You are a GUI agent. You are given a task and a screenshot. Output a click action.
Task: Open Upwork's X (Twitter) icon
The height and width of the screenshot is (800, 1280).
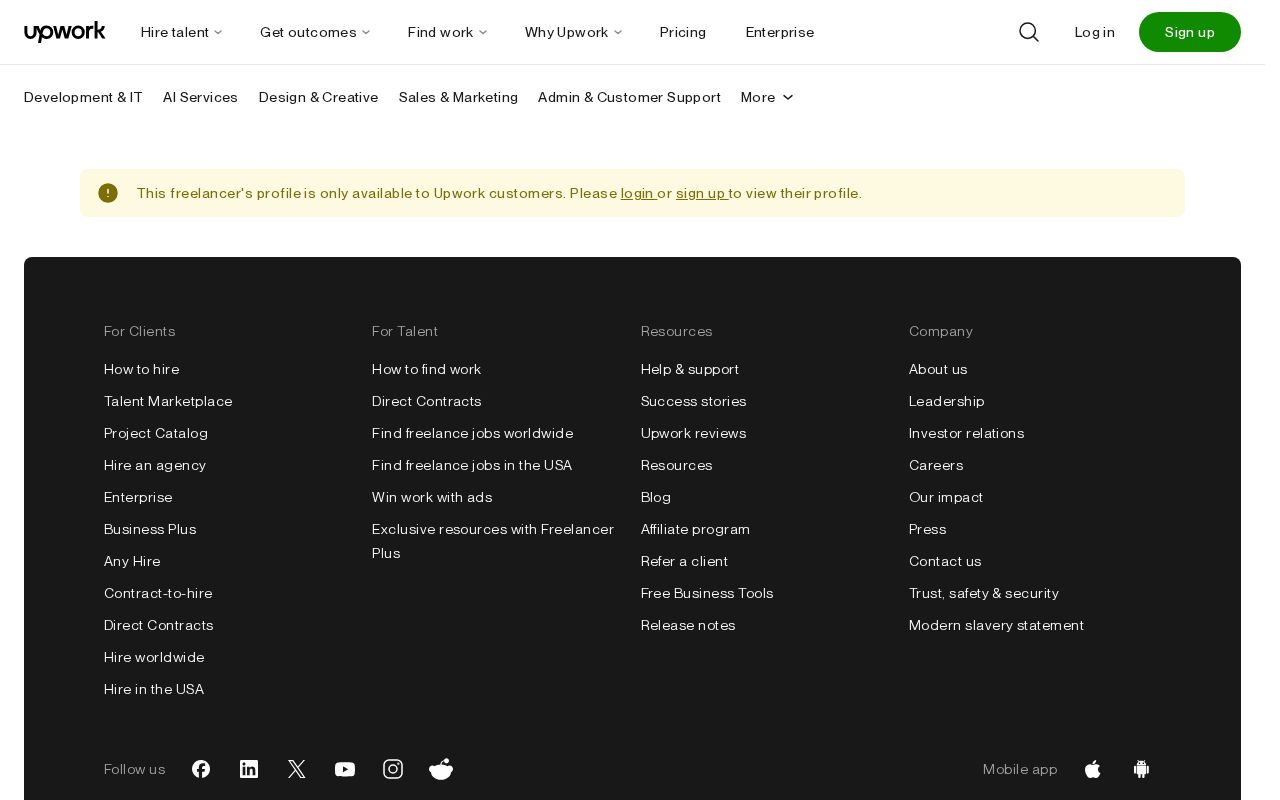pos(297,769)
